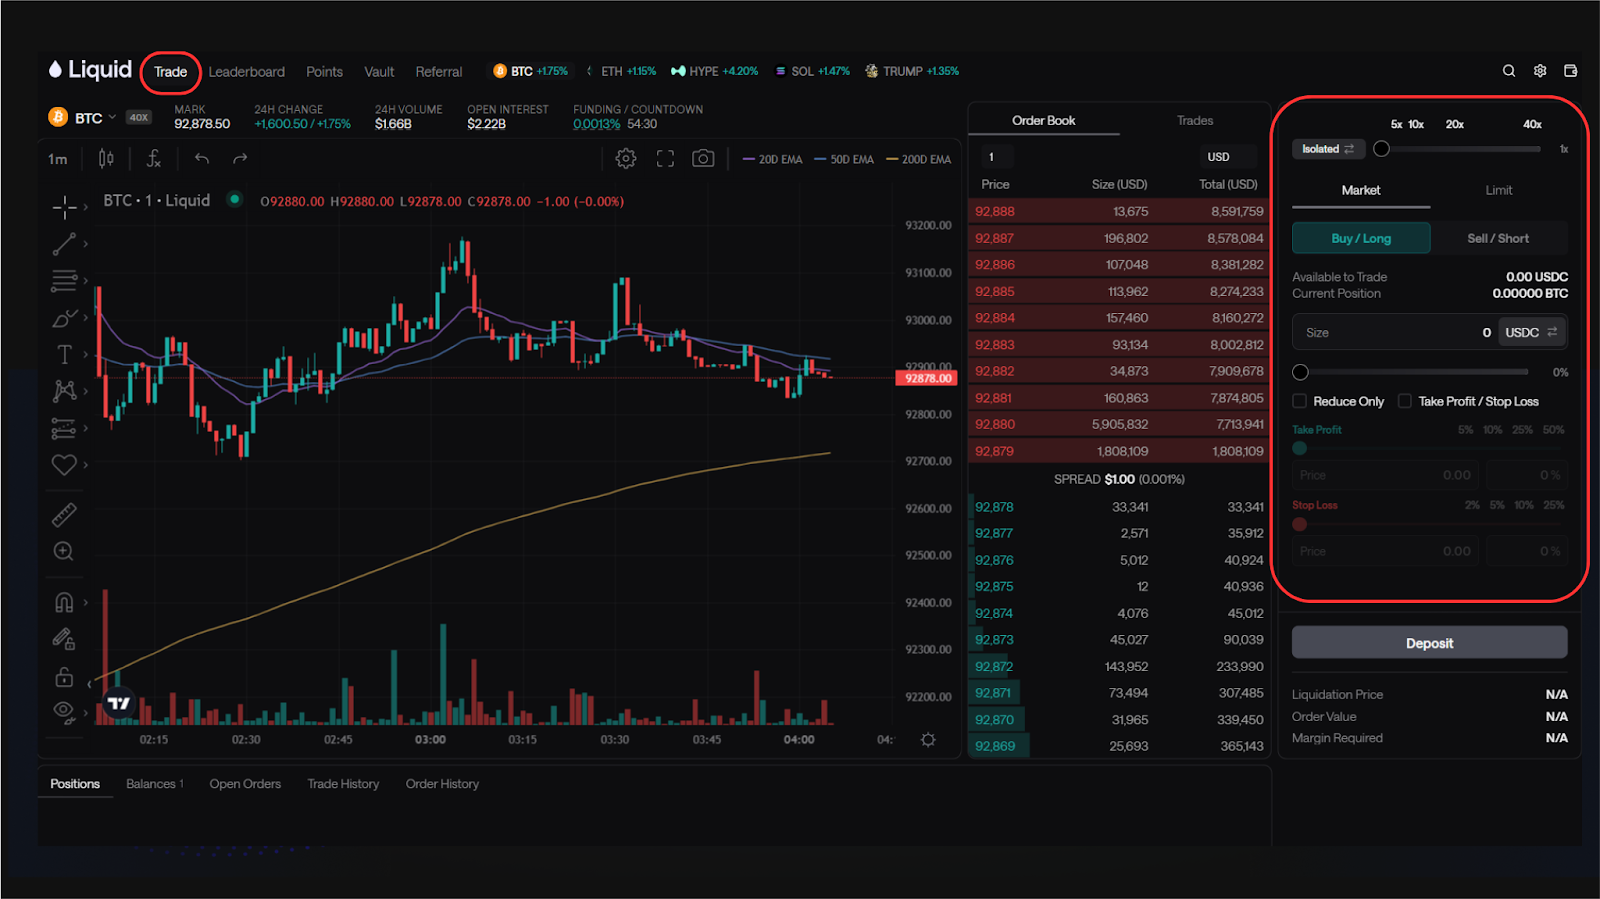Add the chart to favorites with the heart icon
This screenshot has height=899, width=1600.
(x=64, y=465)
